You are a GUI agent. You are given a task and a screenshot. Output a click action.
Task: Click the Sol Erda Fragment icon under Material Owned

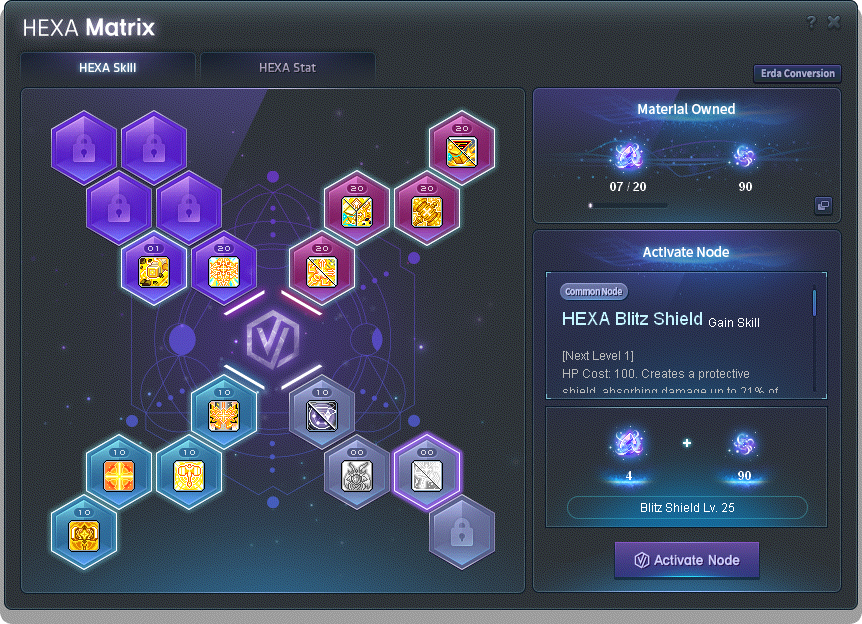click(x=745, y=156)
